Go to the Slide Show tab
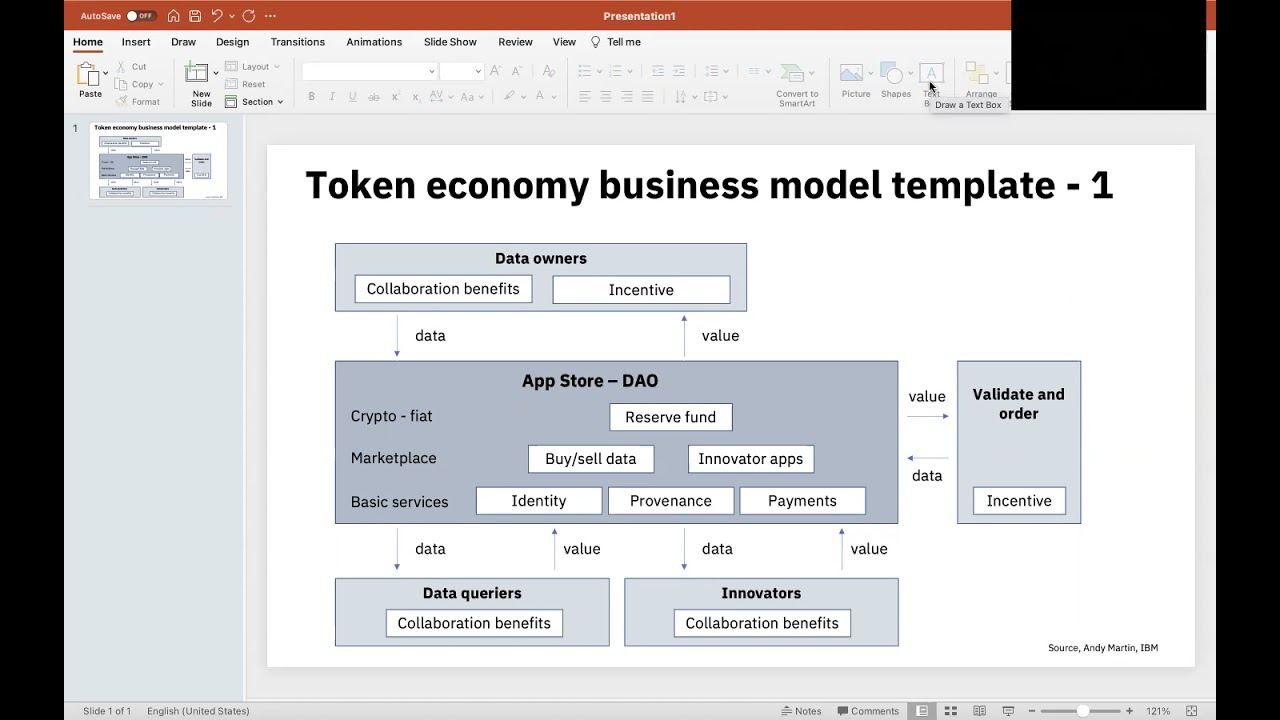1280x720 pixels. (x=450, y=42)
